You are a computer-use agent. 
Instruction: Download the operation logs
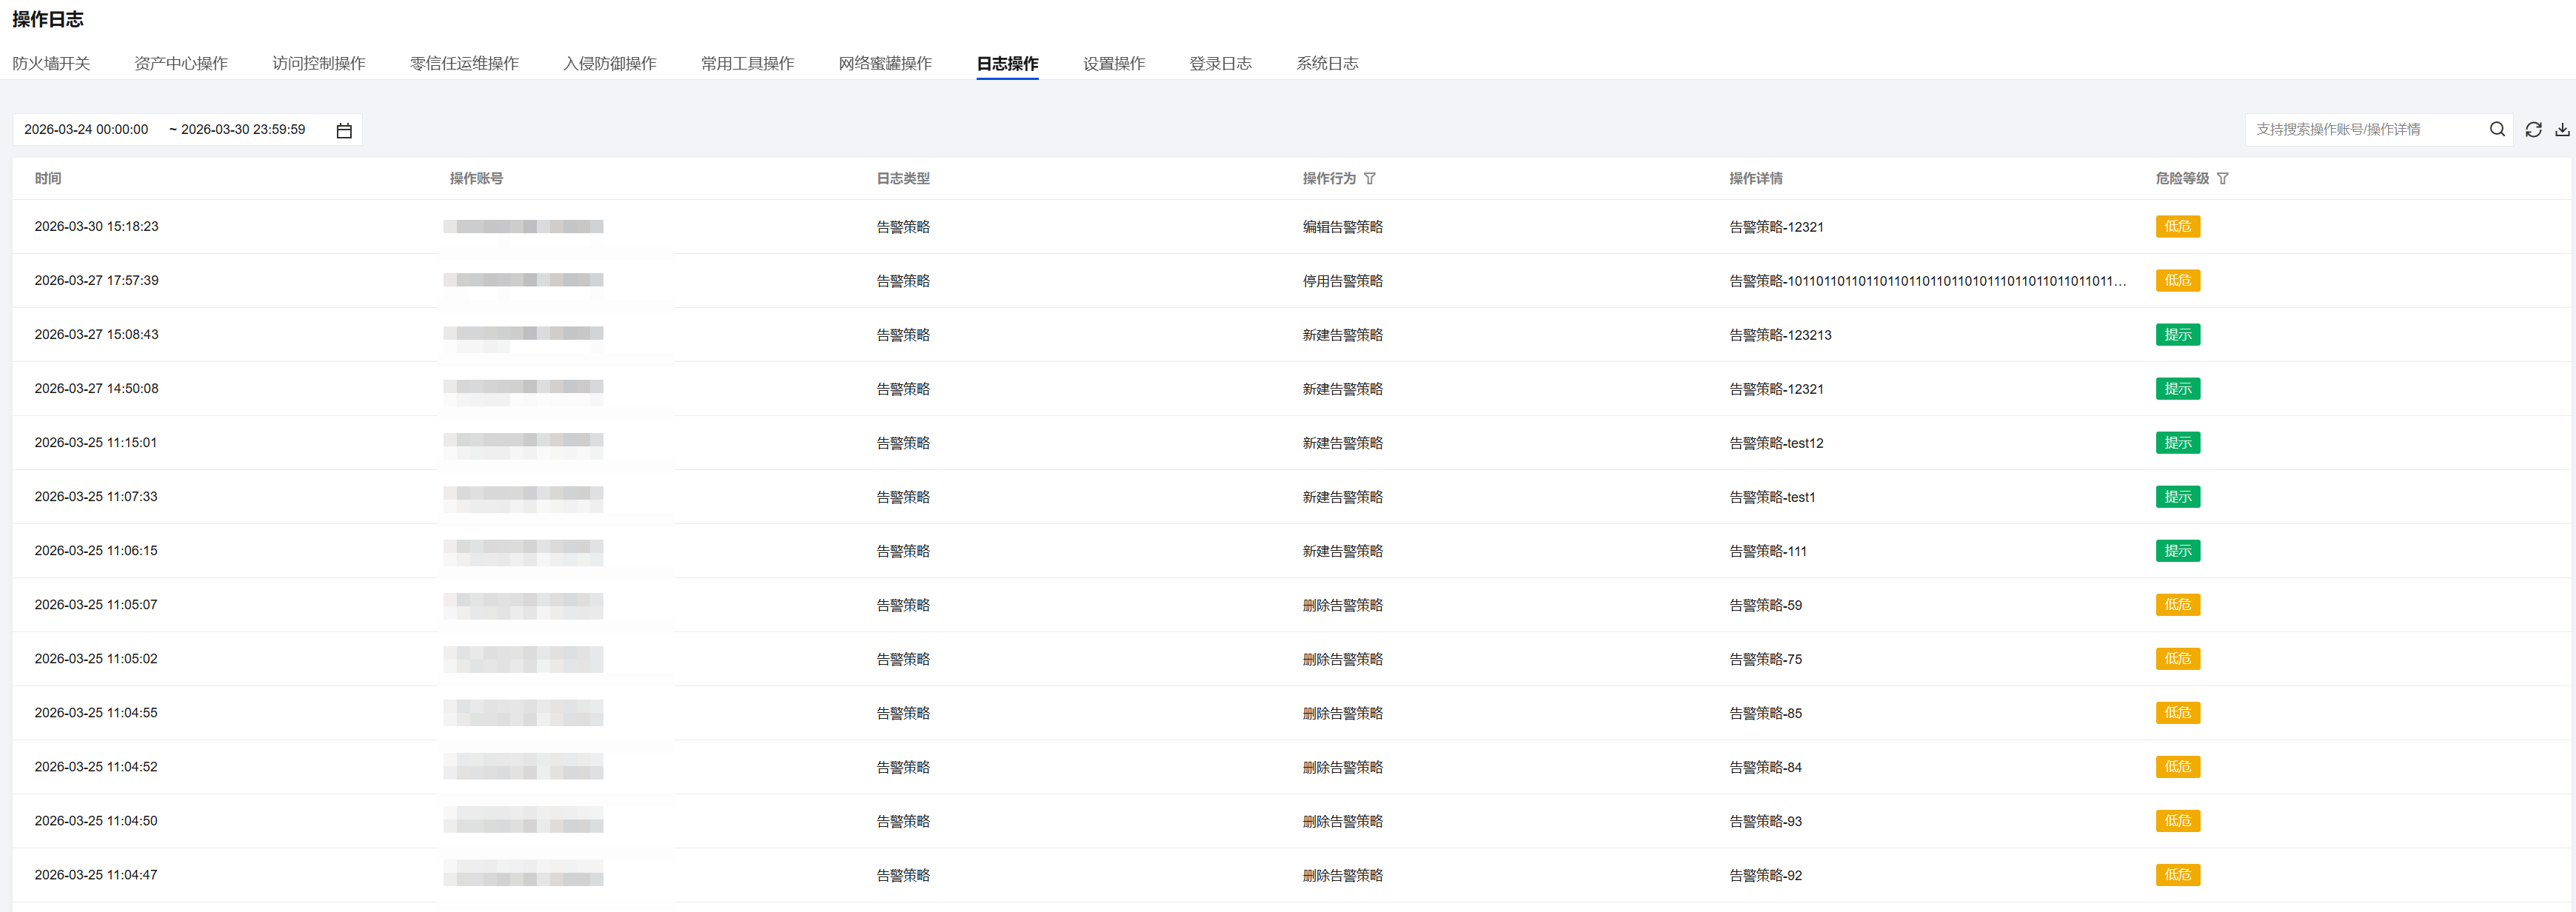2562,129
